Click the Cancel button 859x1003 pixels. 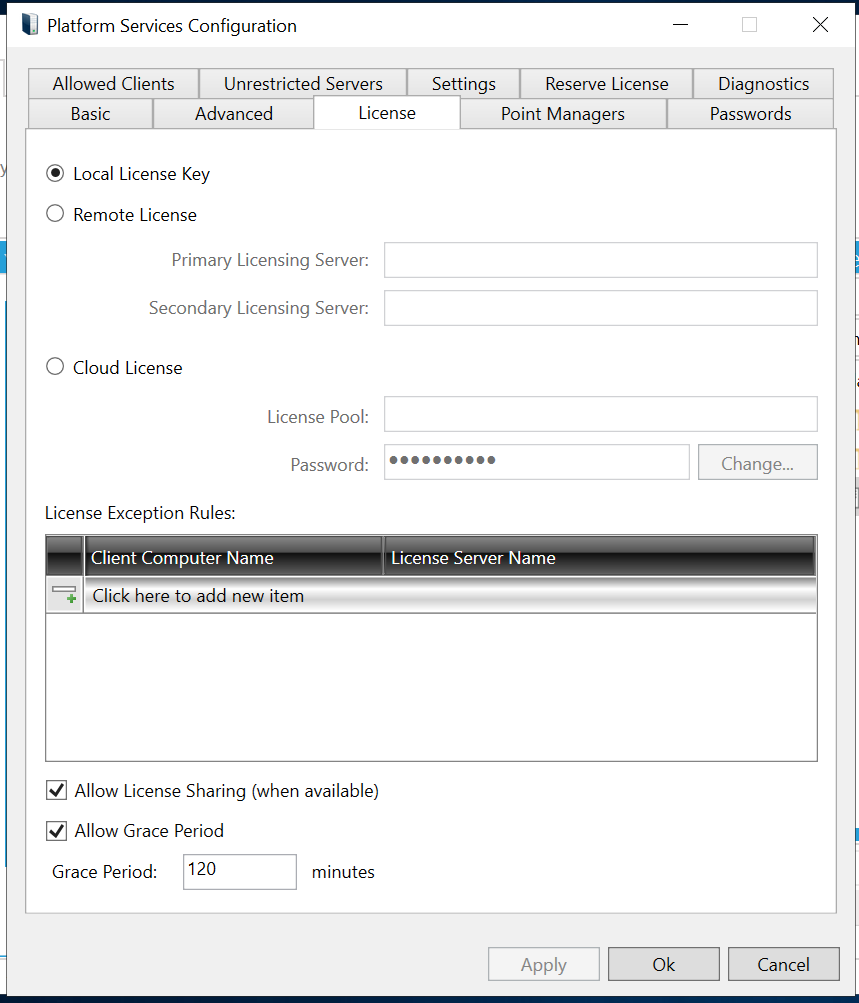click(783, 965)
